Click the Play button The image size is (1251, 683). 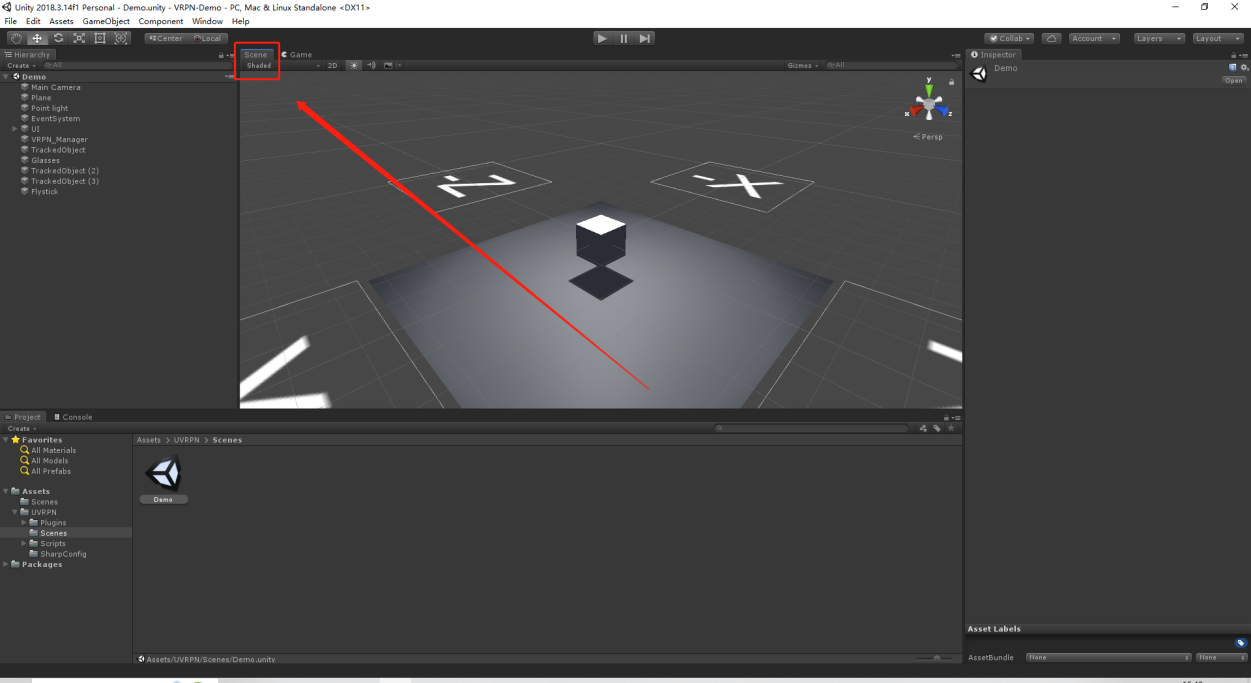click(x=602, y=38)
